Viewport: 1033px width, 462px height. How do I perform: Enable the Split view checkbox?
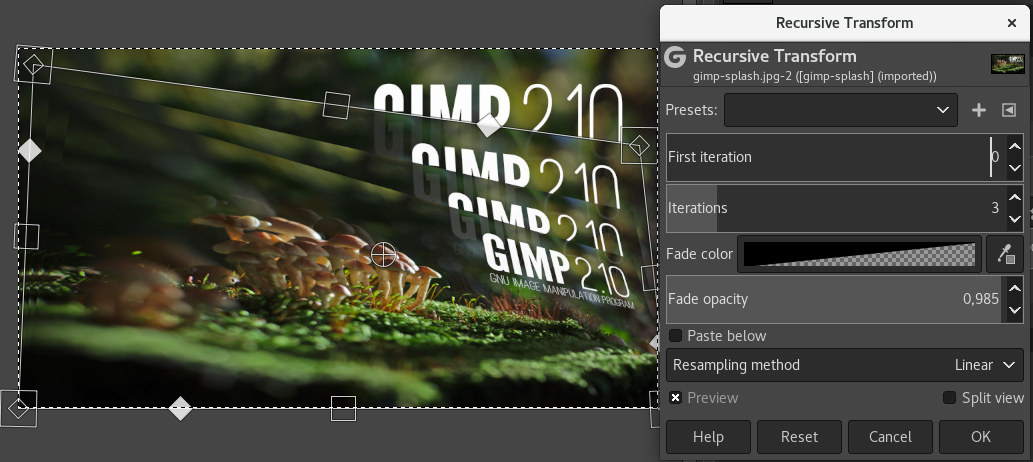[949, 398]
